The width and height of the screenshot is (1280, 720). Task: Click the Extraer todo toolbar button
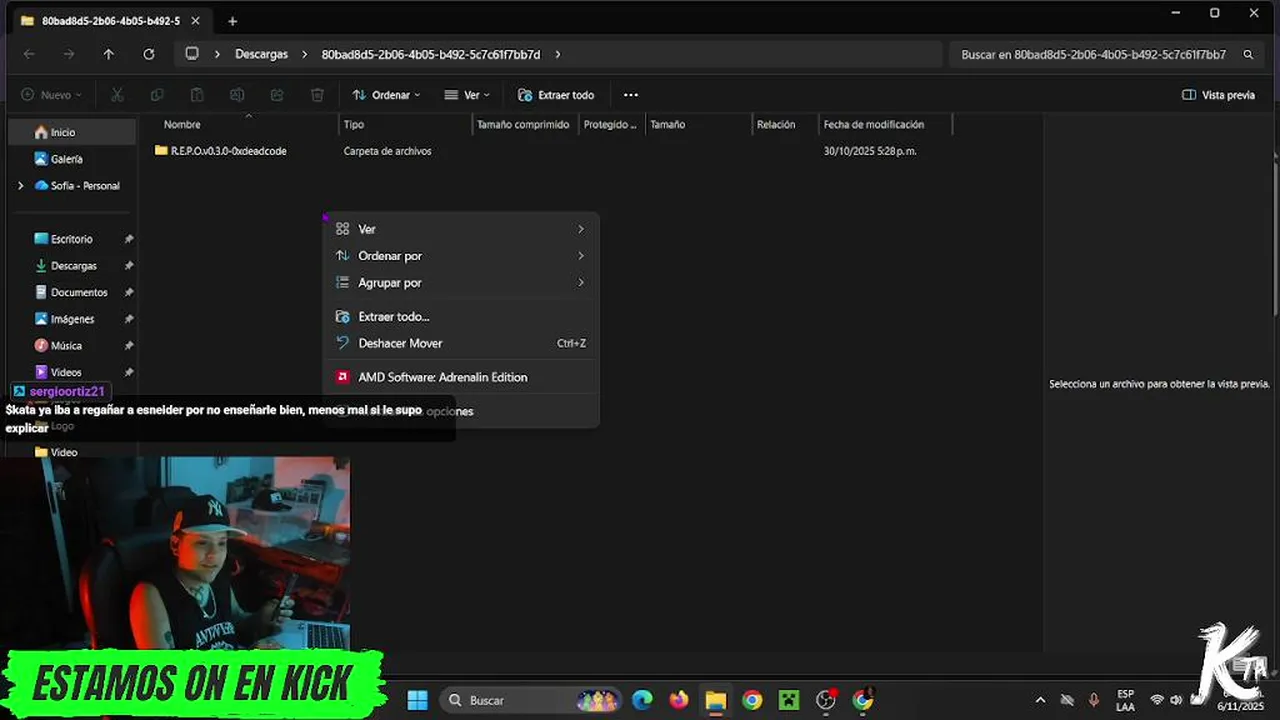click(x=556, y=95)
